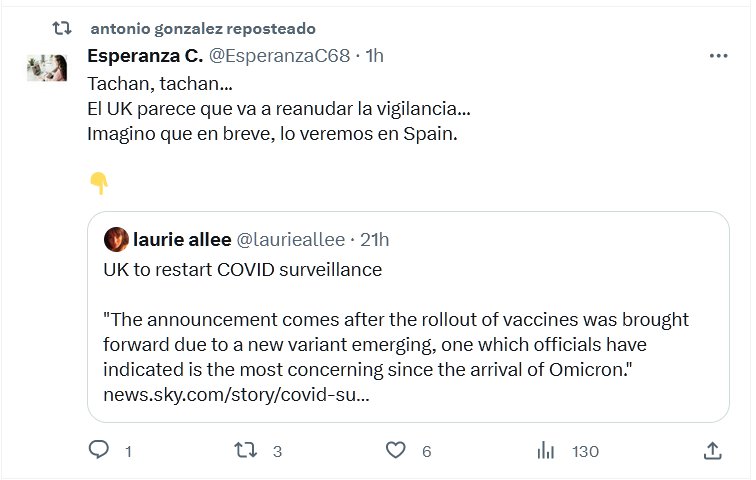Share the tweet via the upload icon
This screenshot has width=756, height=480.
712,451
